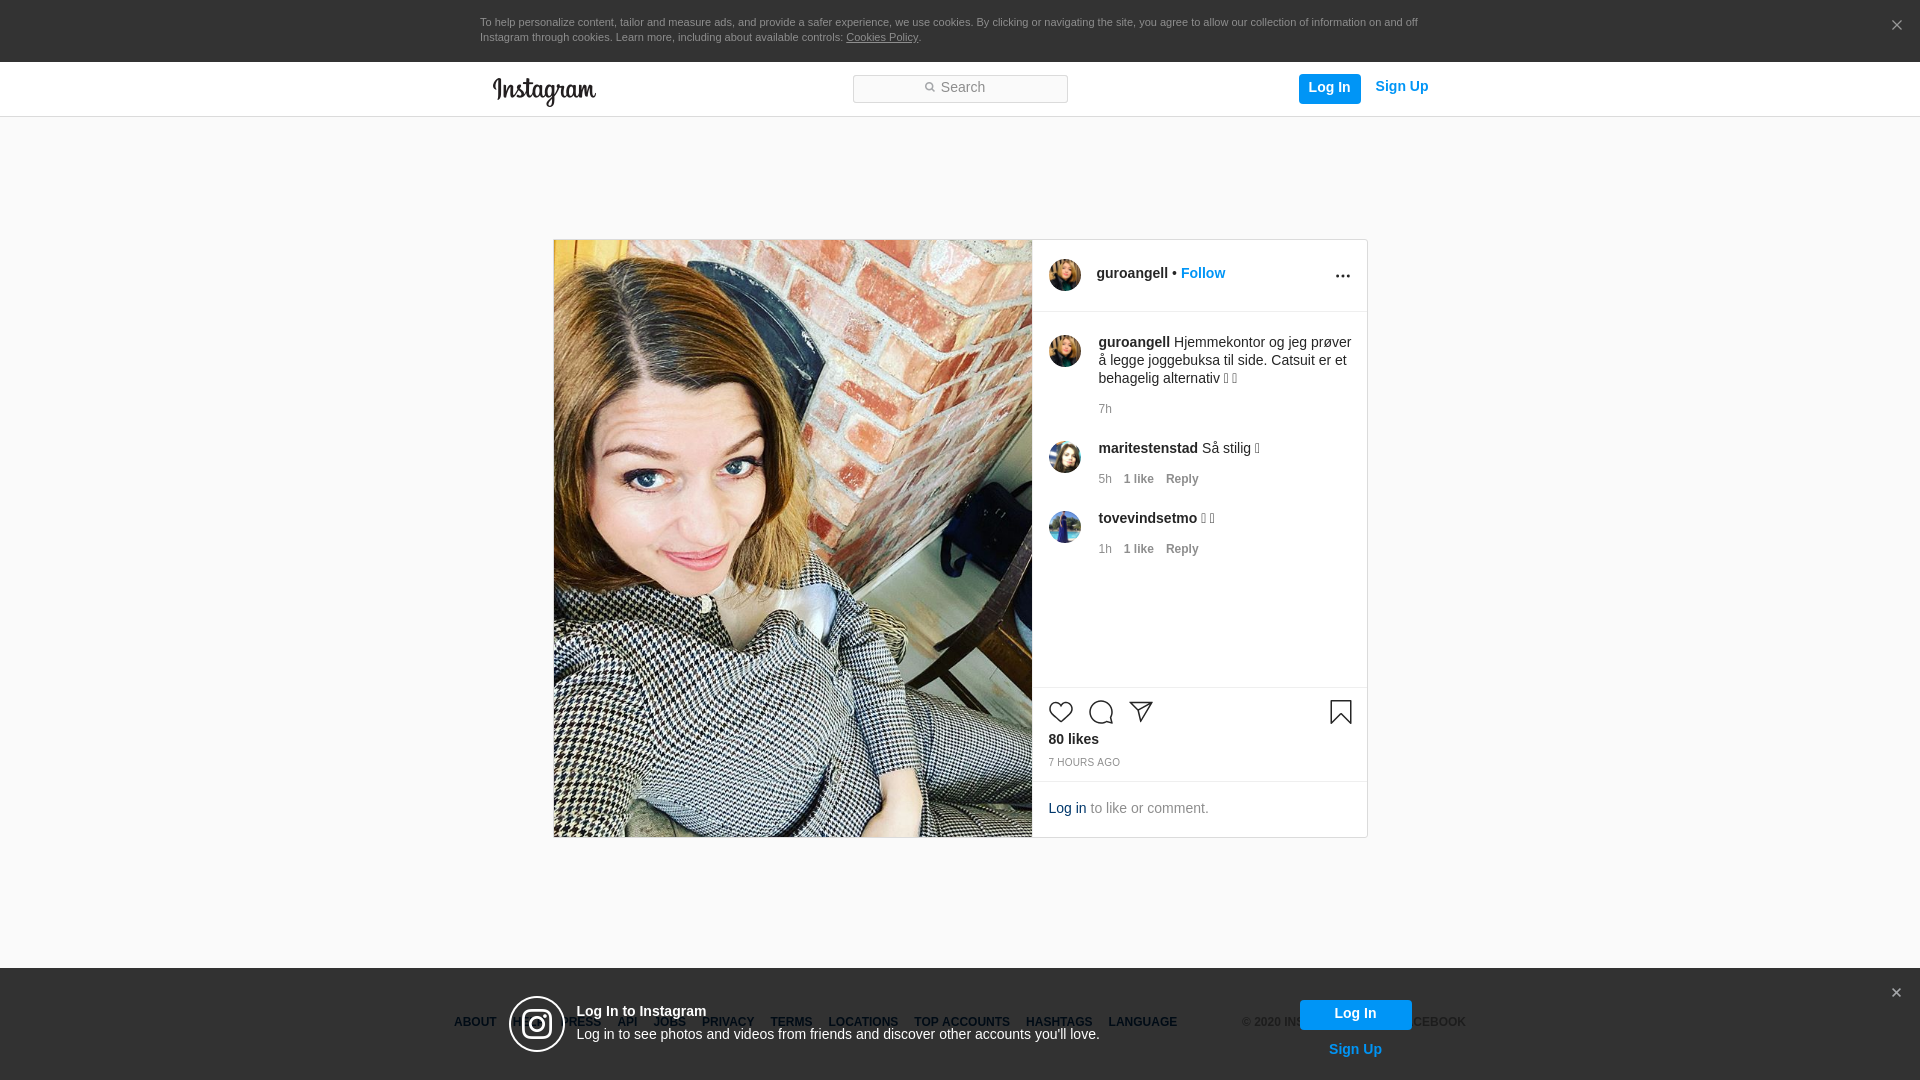Open guroangell username in post header
1920x1080 pixels.
click(1132, 273)
